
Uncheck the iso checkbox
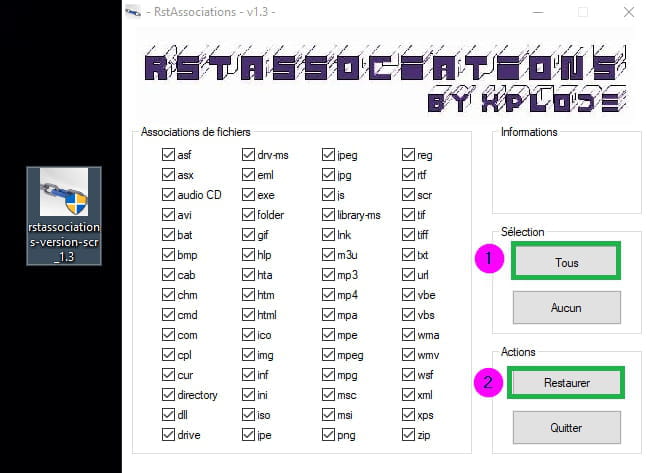[248, 414]
